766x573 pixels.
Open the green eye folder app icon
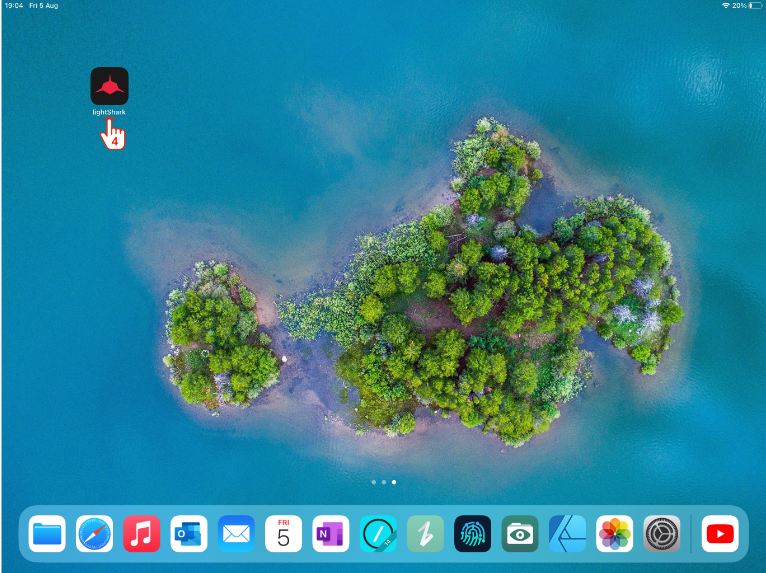tap(520, 533)
